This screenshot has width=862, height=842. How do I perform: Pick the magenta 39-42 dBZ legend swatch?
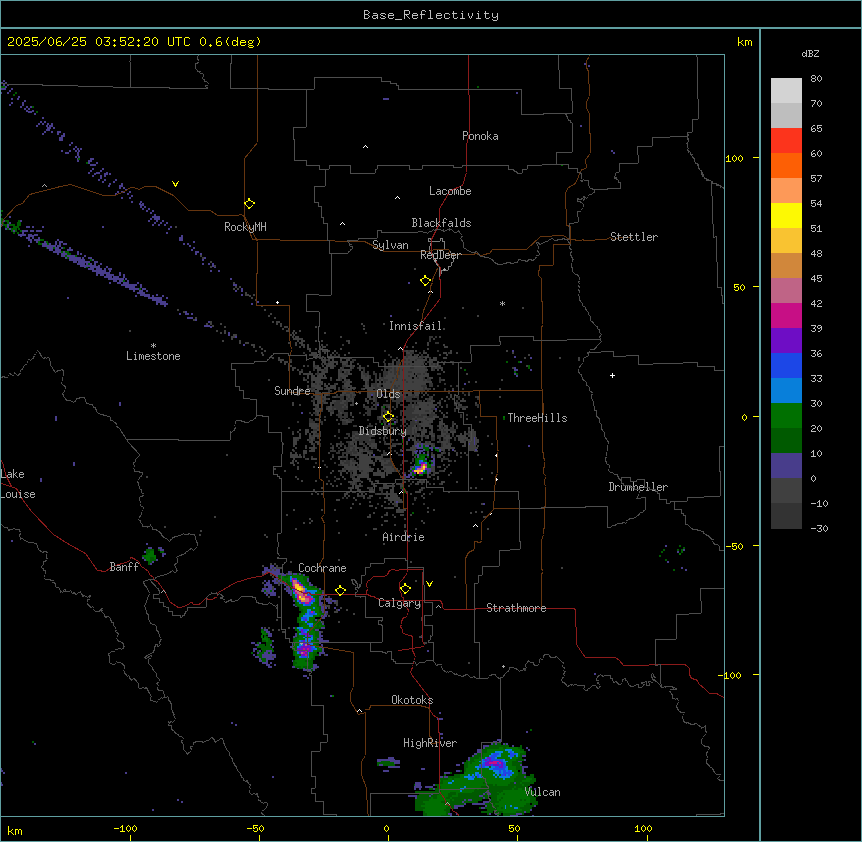click(786, 315)
